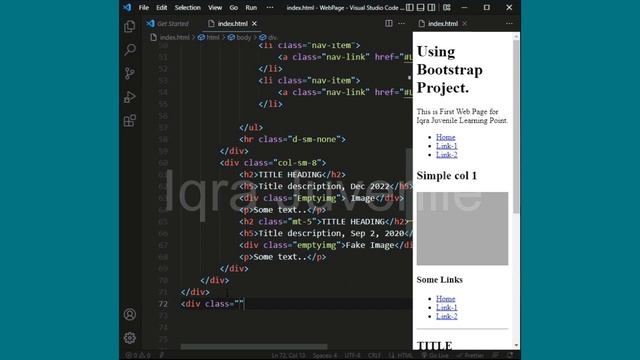
Task: Click first Home link in preview
Action: coord(445,137)
